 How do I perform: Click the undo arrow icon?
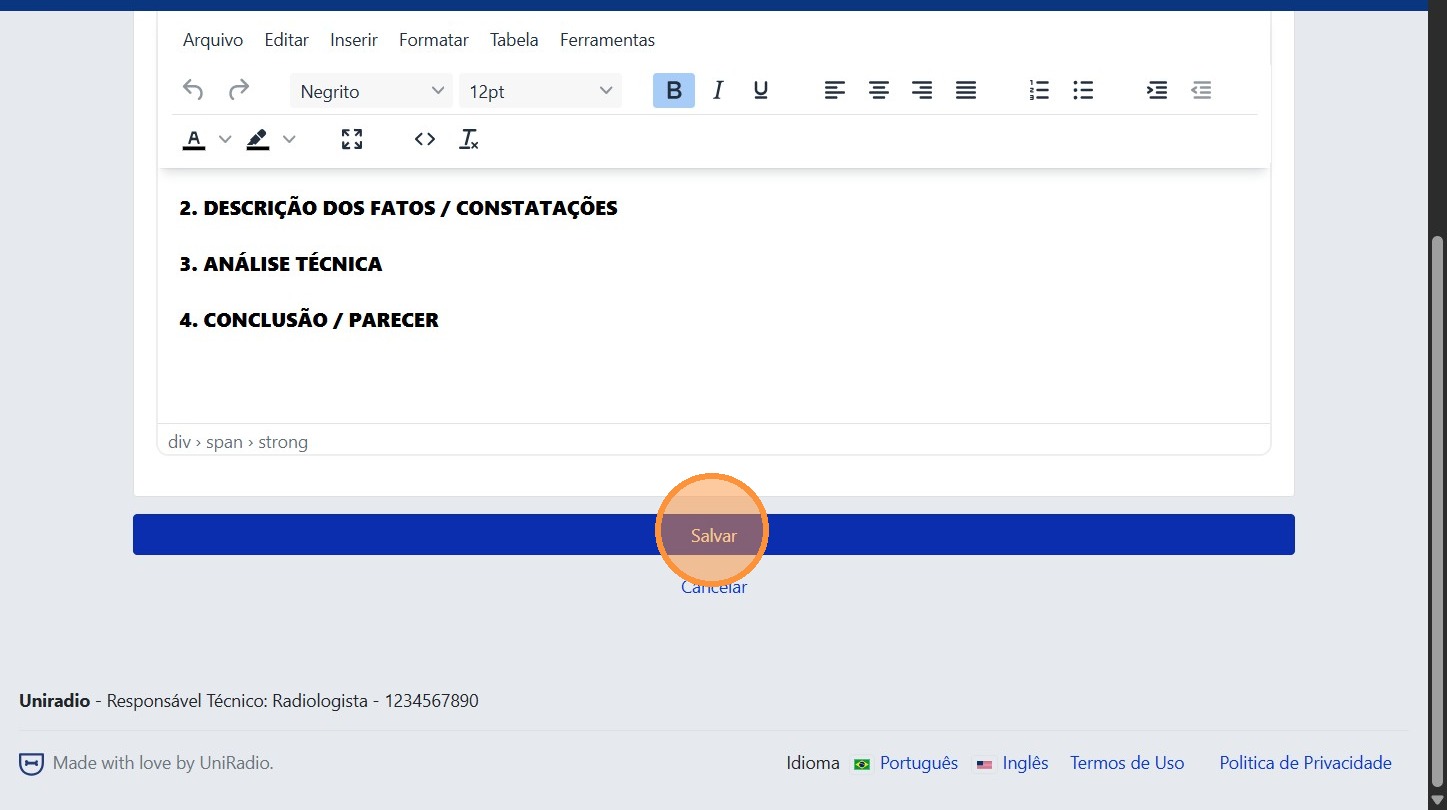click(193, 91)
